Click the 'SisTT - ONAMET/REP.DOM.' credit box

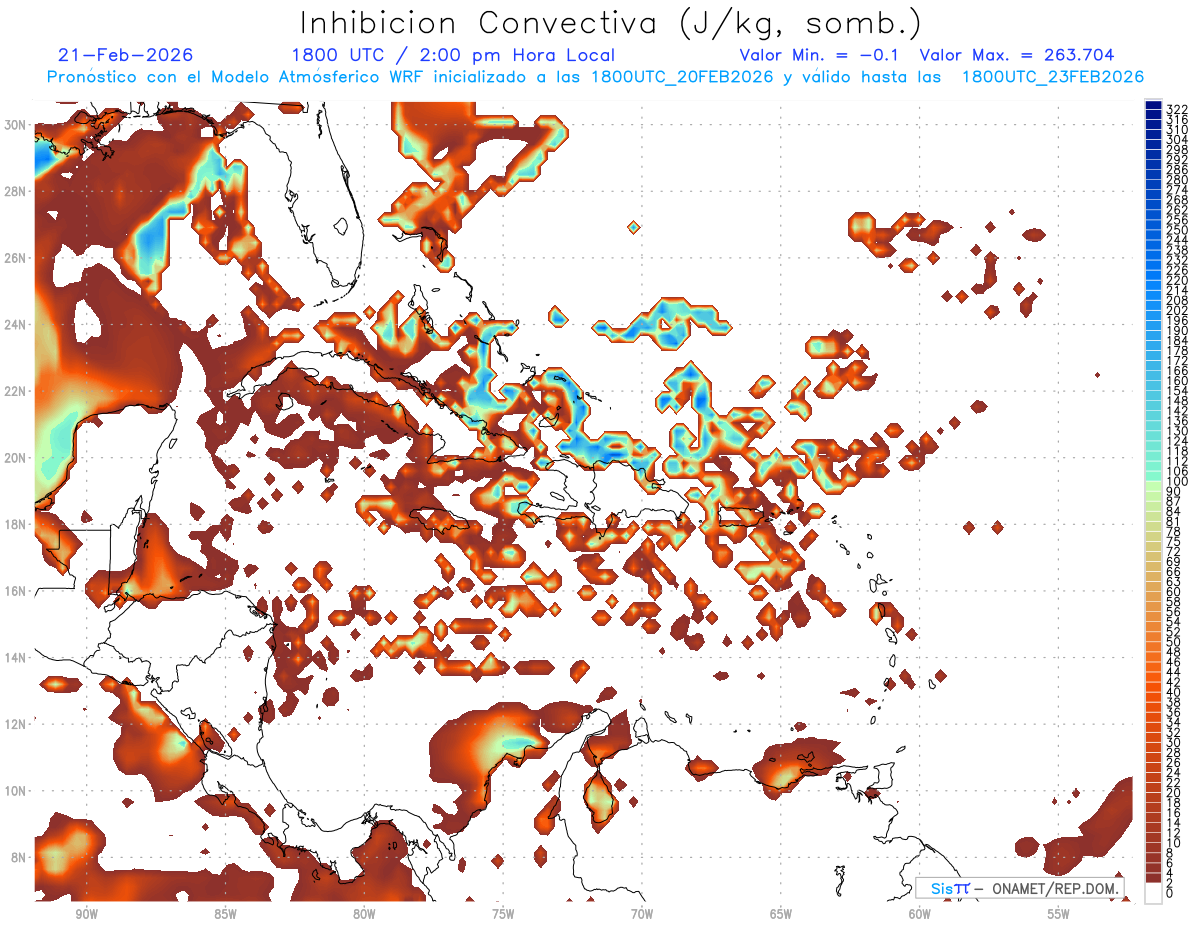coord(1020,888)
